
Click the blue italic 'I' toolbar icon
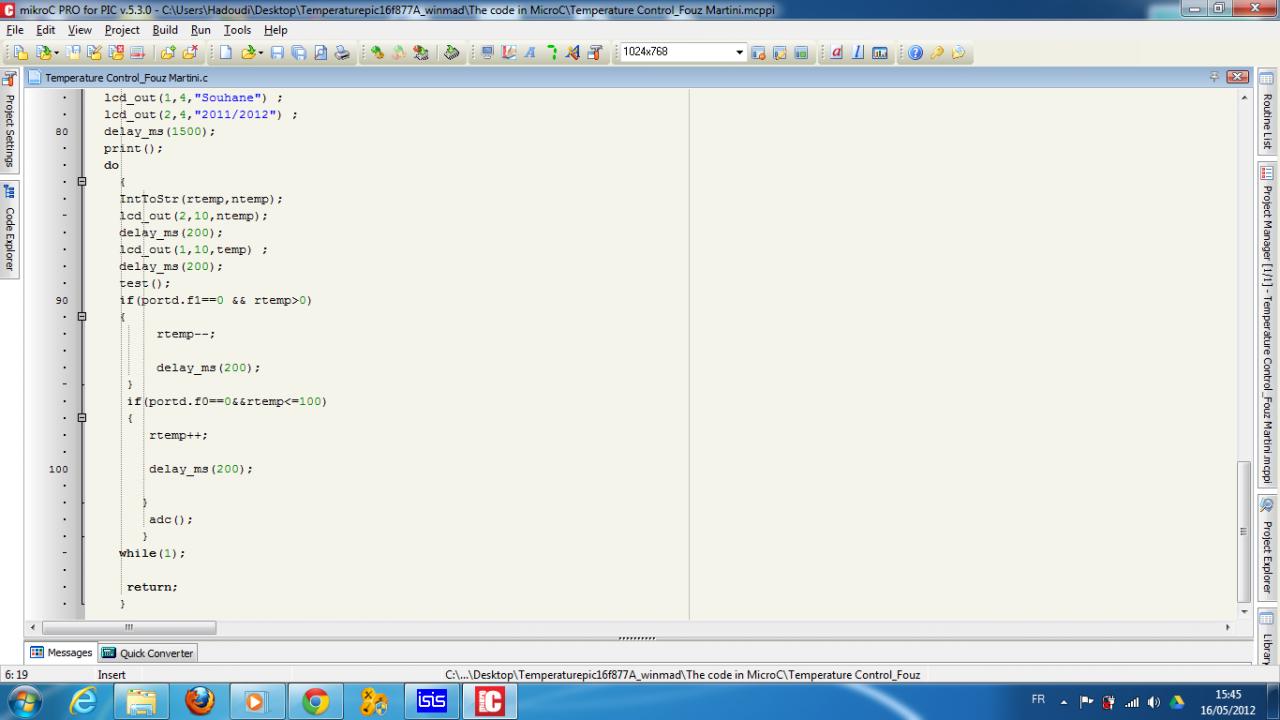tap(858, 53)
